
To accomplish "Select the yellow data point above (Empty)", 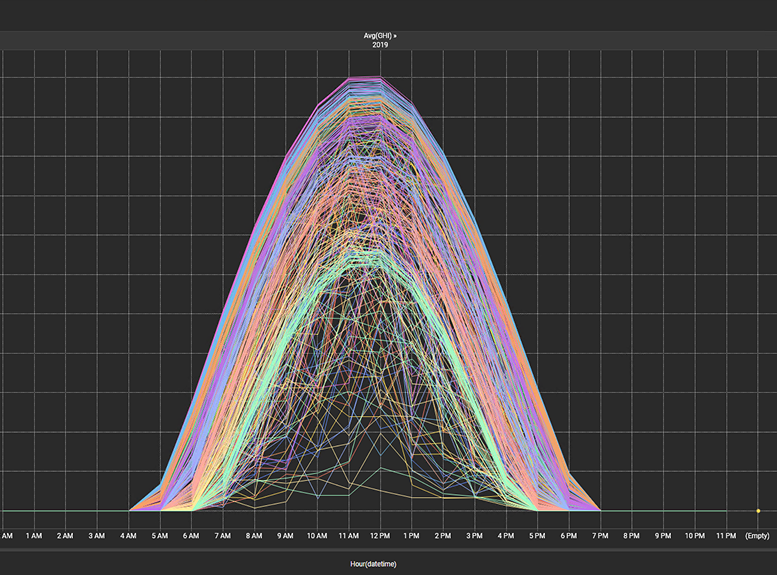I will click(x=758, y=511).
